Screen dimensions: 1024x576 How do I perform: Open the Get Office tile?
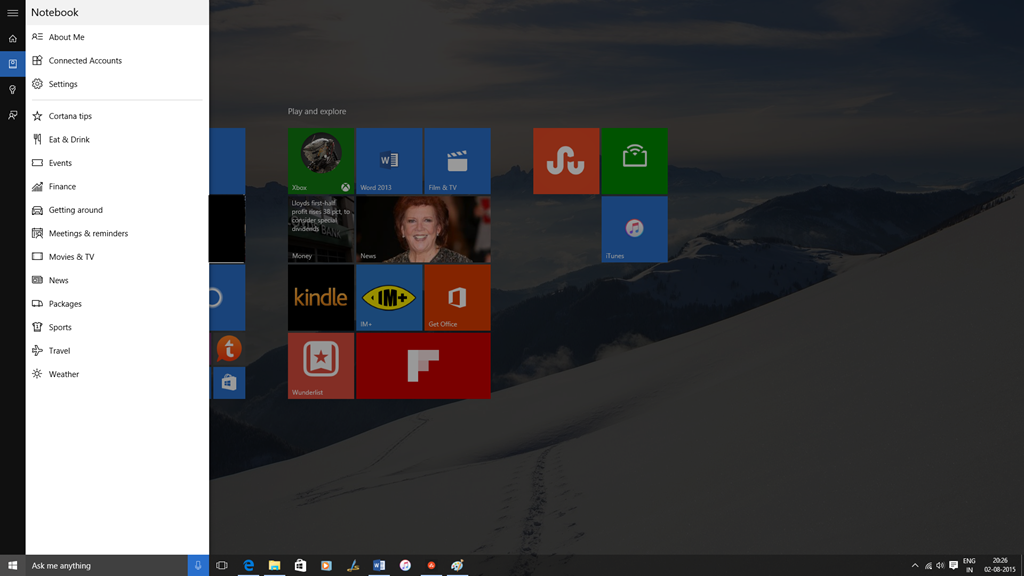(457, 298)
